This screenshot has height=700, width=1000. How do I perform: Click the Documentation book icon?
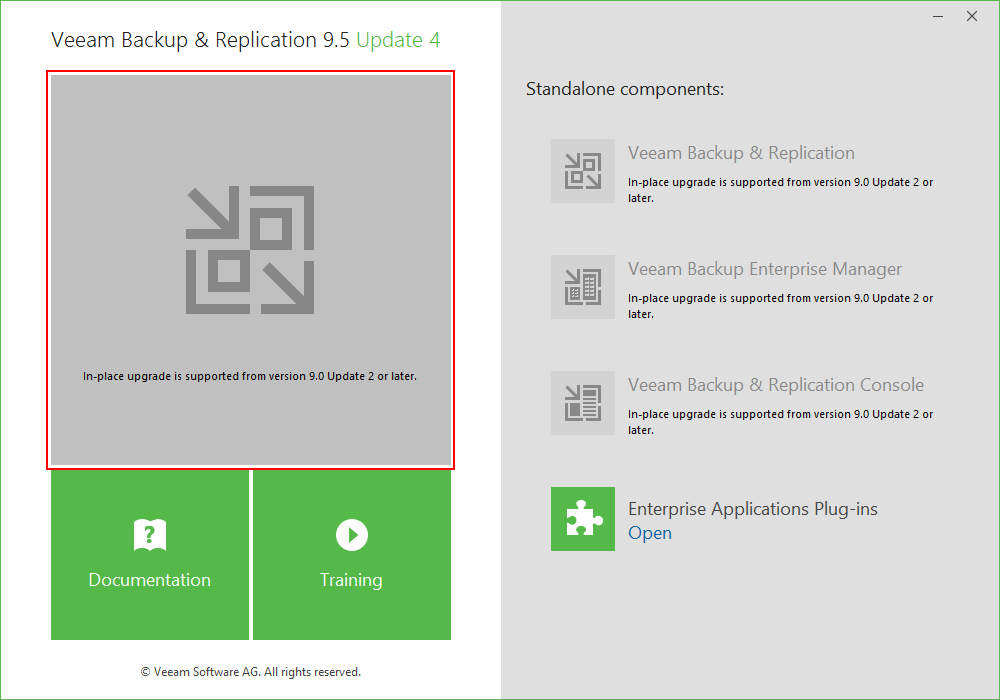click(150, 535)
